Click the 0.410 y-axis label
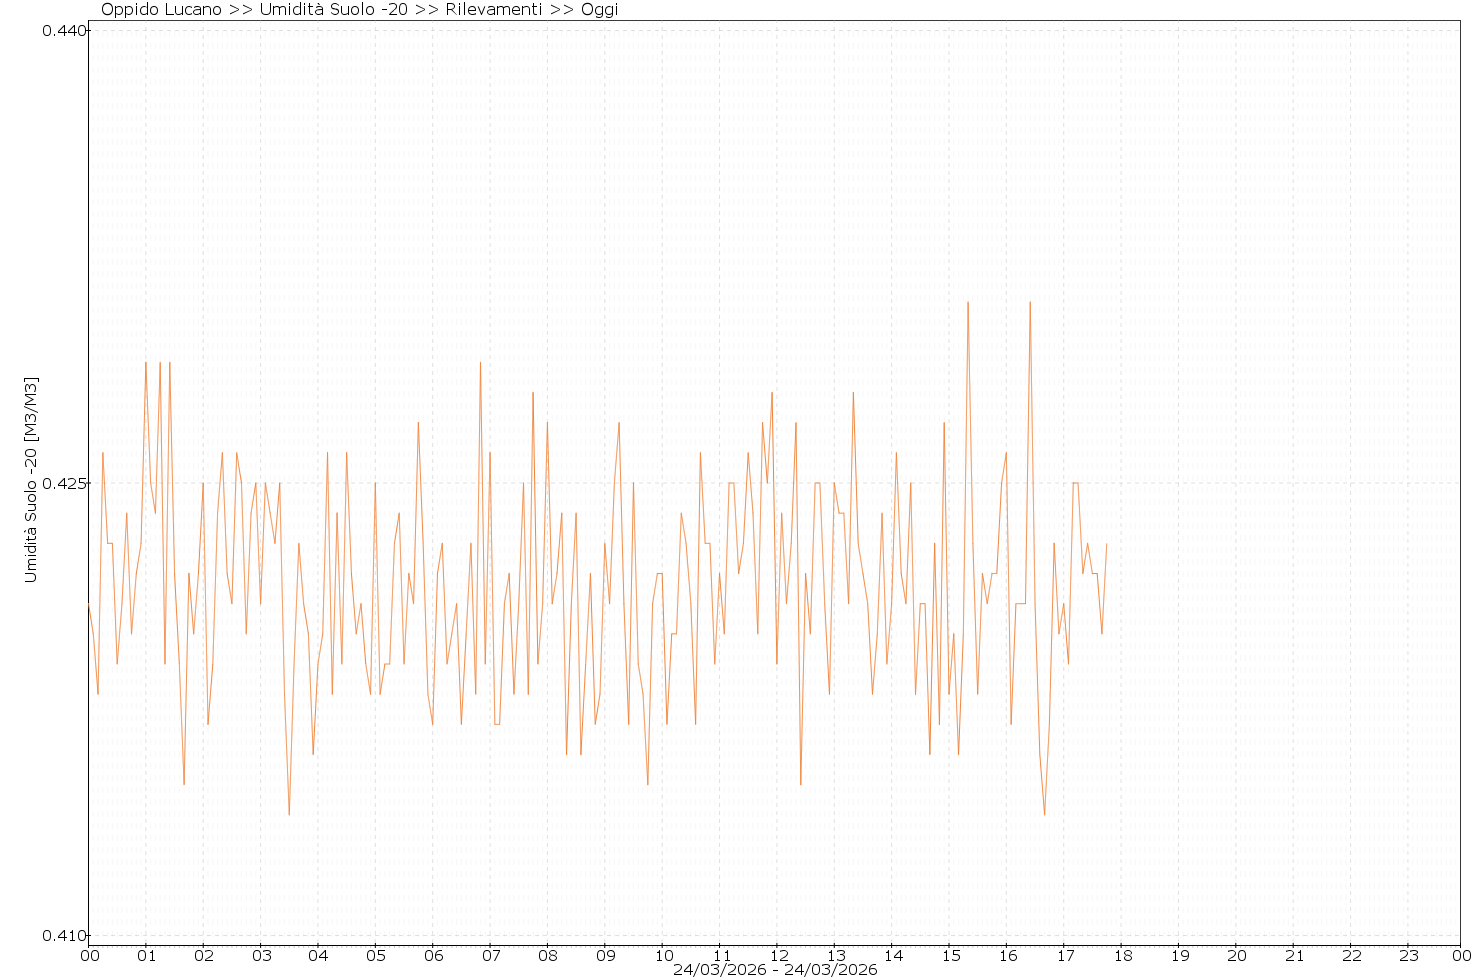The width and height of the screenshot is (1480, 980). pos(62,936)
